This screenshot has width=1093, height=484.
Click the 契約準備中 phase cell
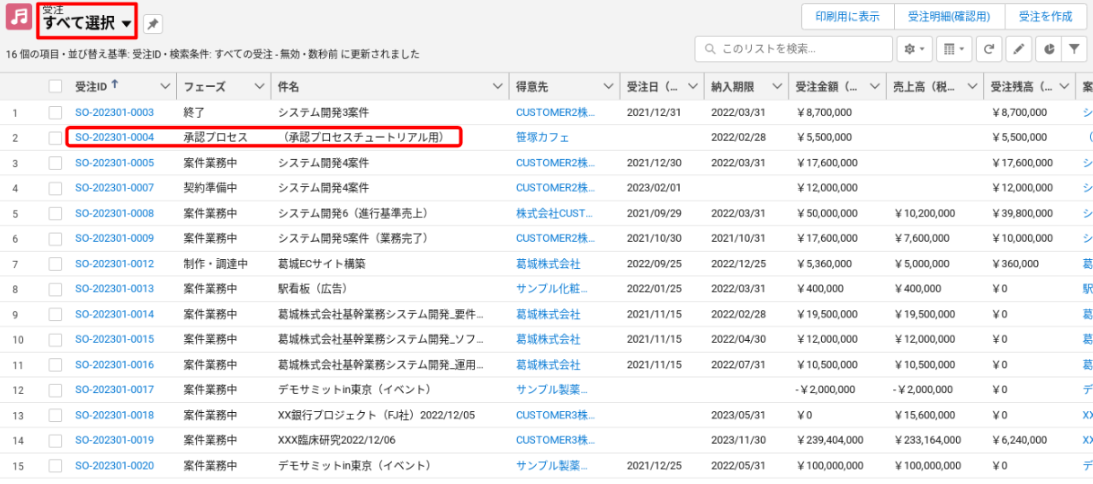[211, 188]
